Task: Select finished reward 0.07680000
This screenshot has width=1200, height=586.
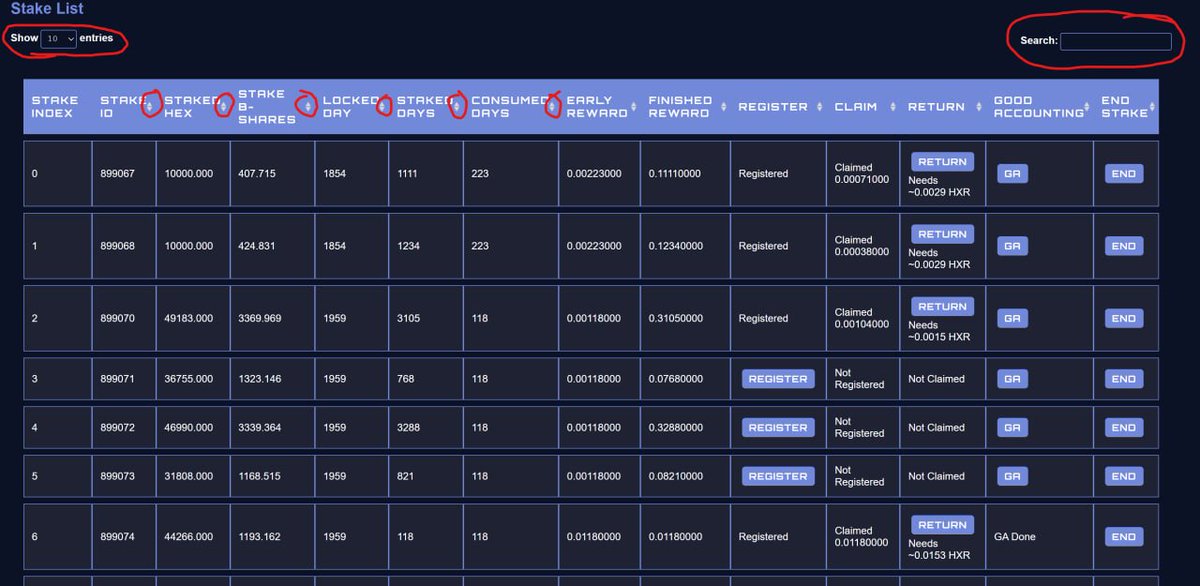Action: (x=675, y=379)
